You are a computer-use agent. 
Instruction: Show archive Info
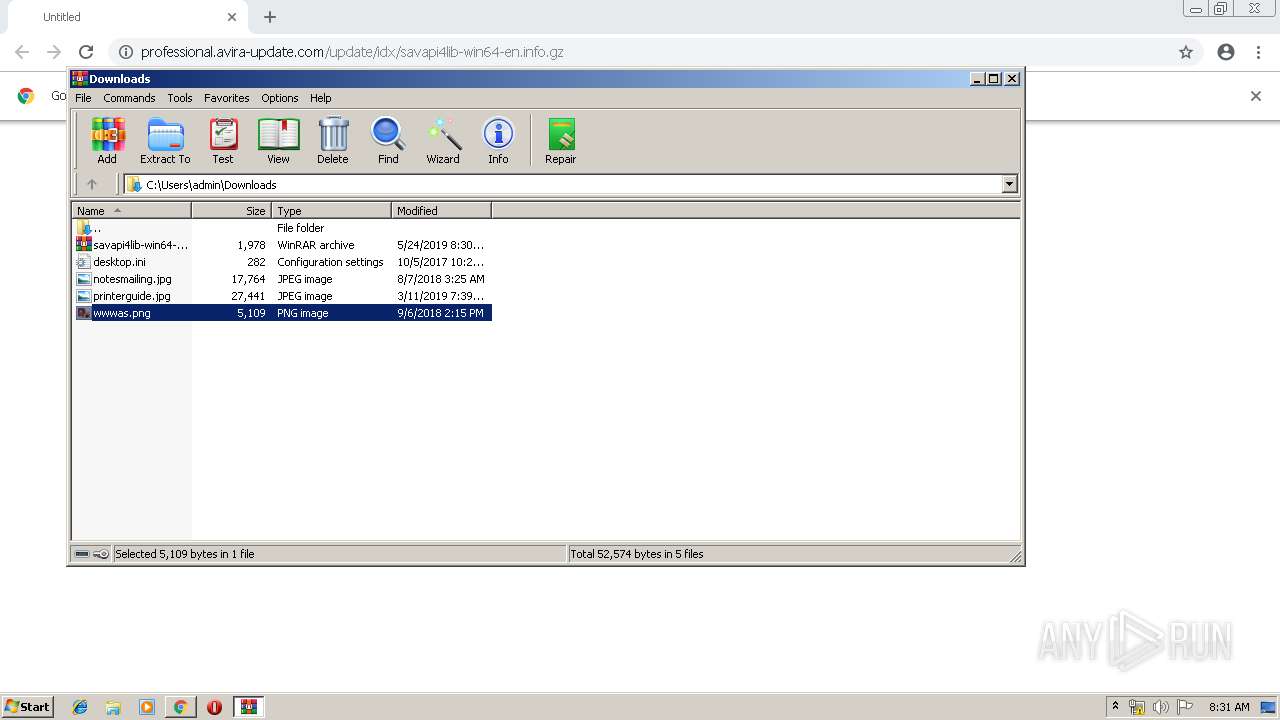click(x=498, y=140)
